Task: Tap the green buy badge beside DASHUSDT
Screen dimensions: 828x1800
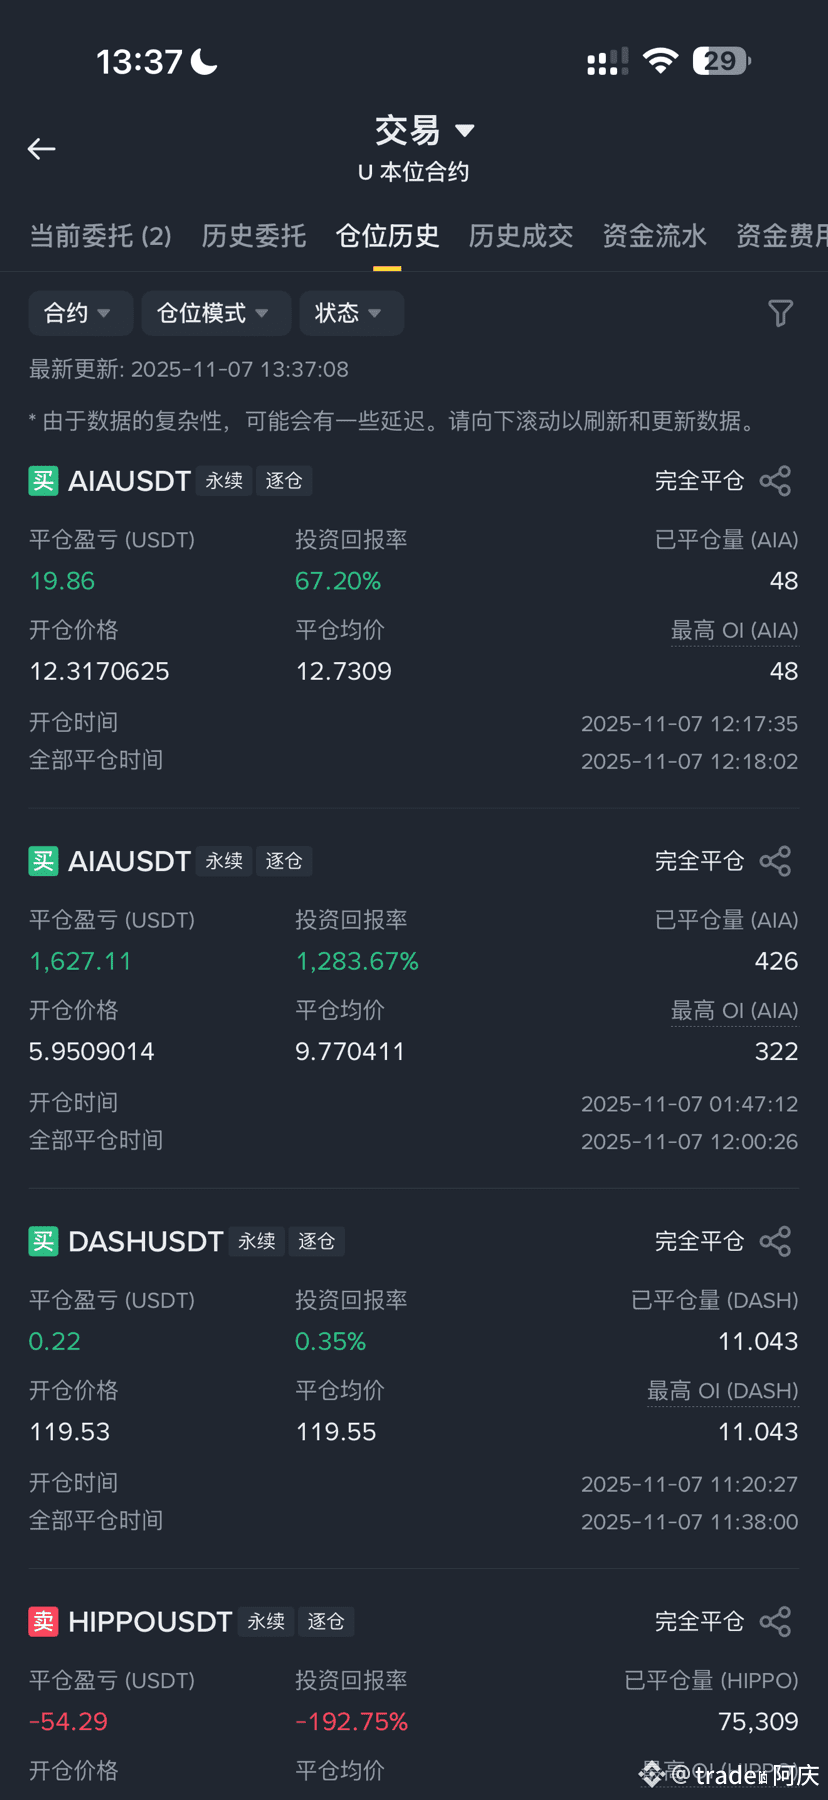Action: point(43,1241)
